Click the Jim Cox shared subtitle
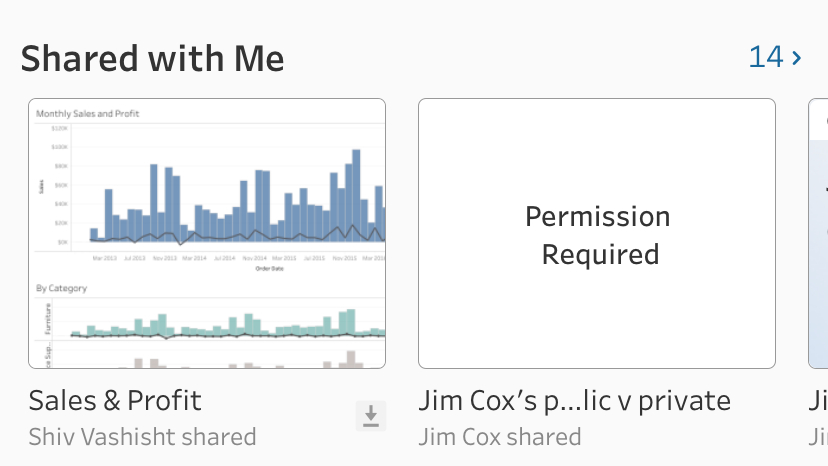Image resolution: width=828 pixels, height=466 pixels. (x=500, y=437)
